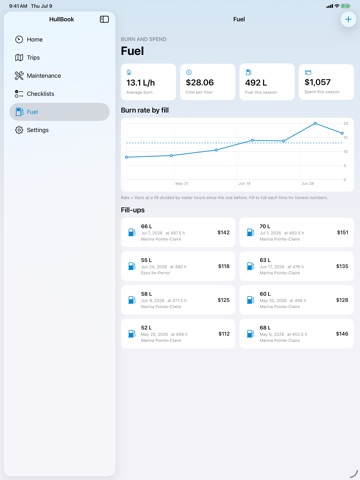
Task: Select the first data point on burn rate chart
Action: coord(126,157)
